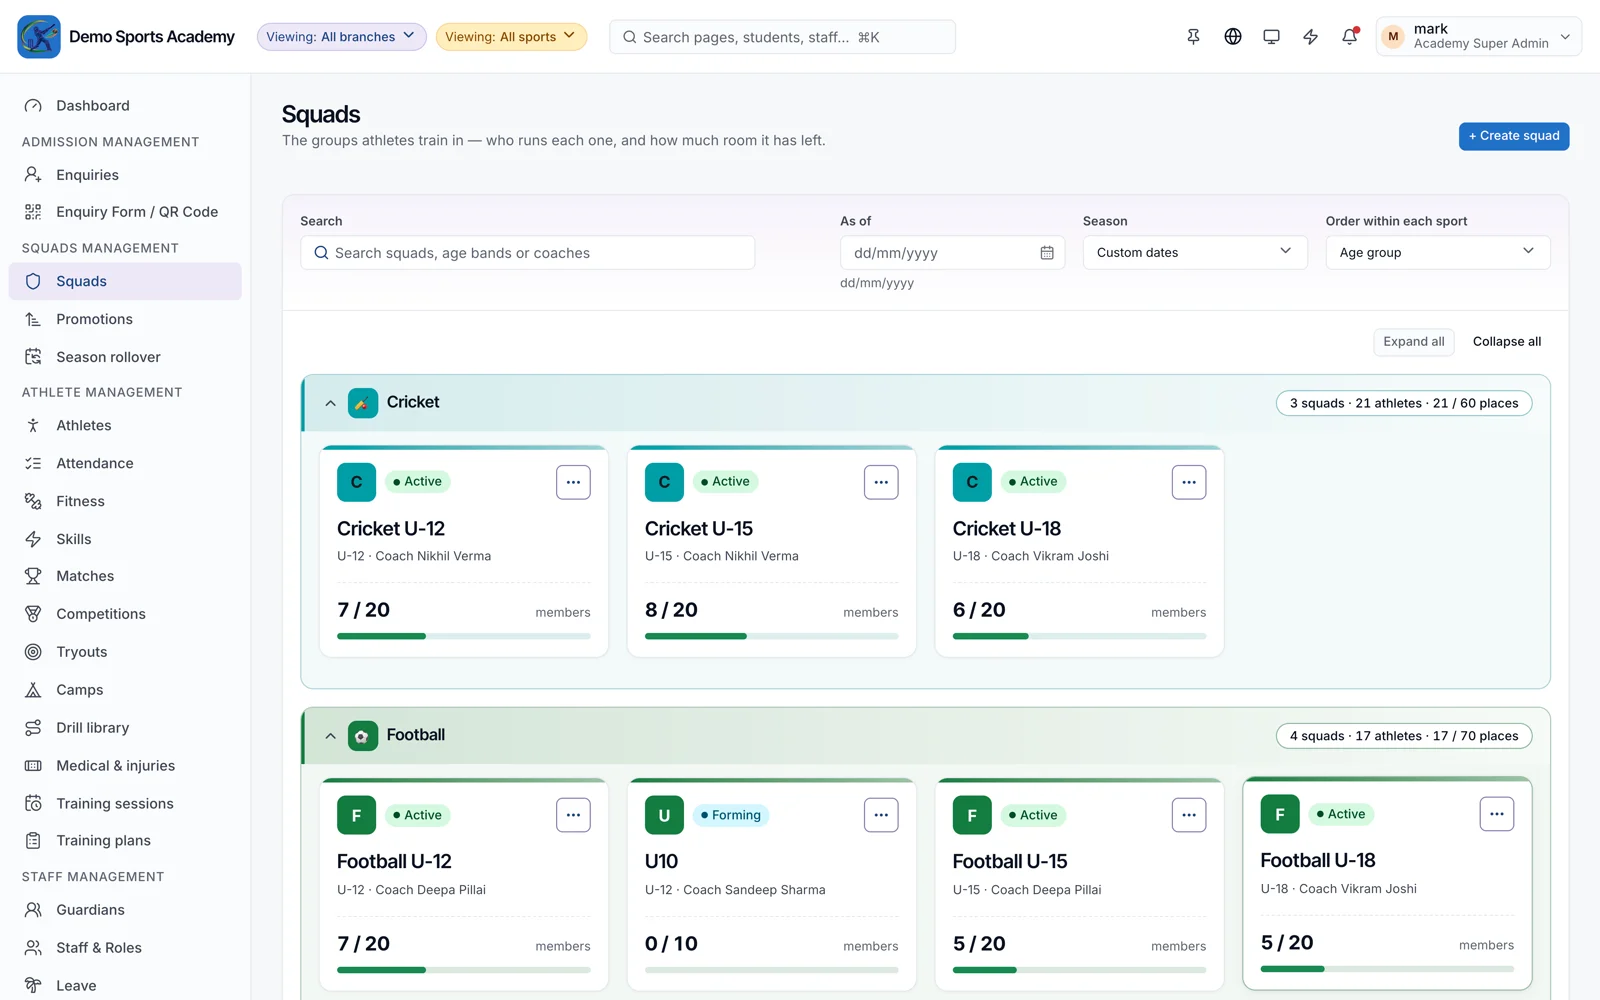
Task: Open more options for Cricket U-15 squad
Action: 881,482
